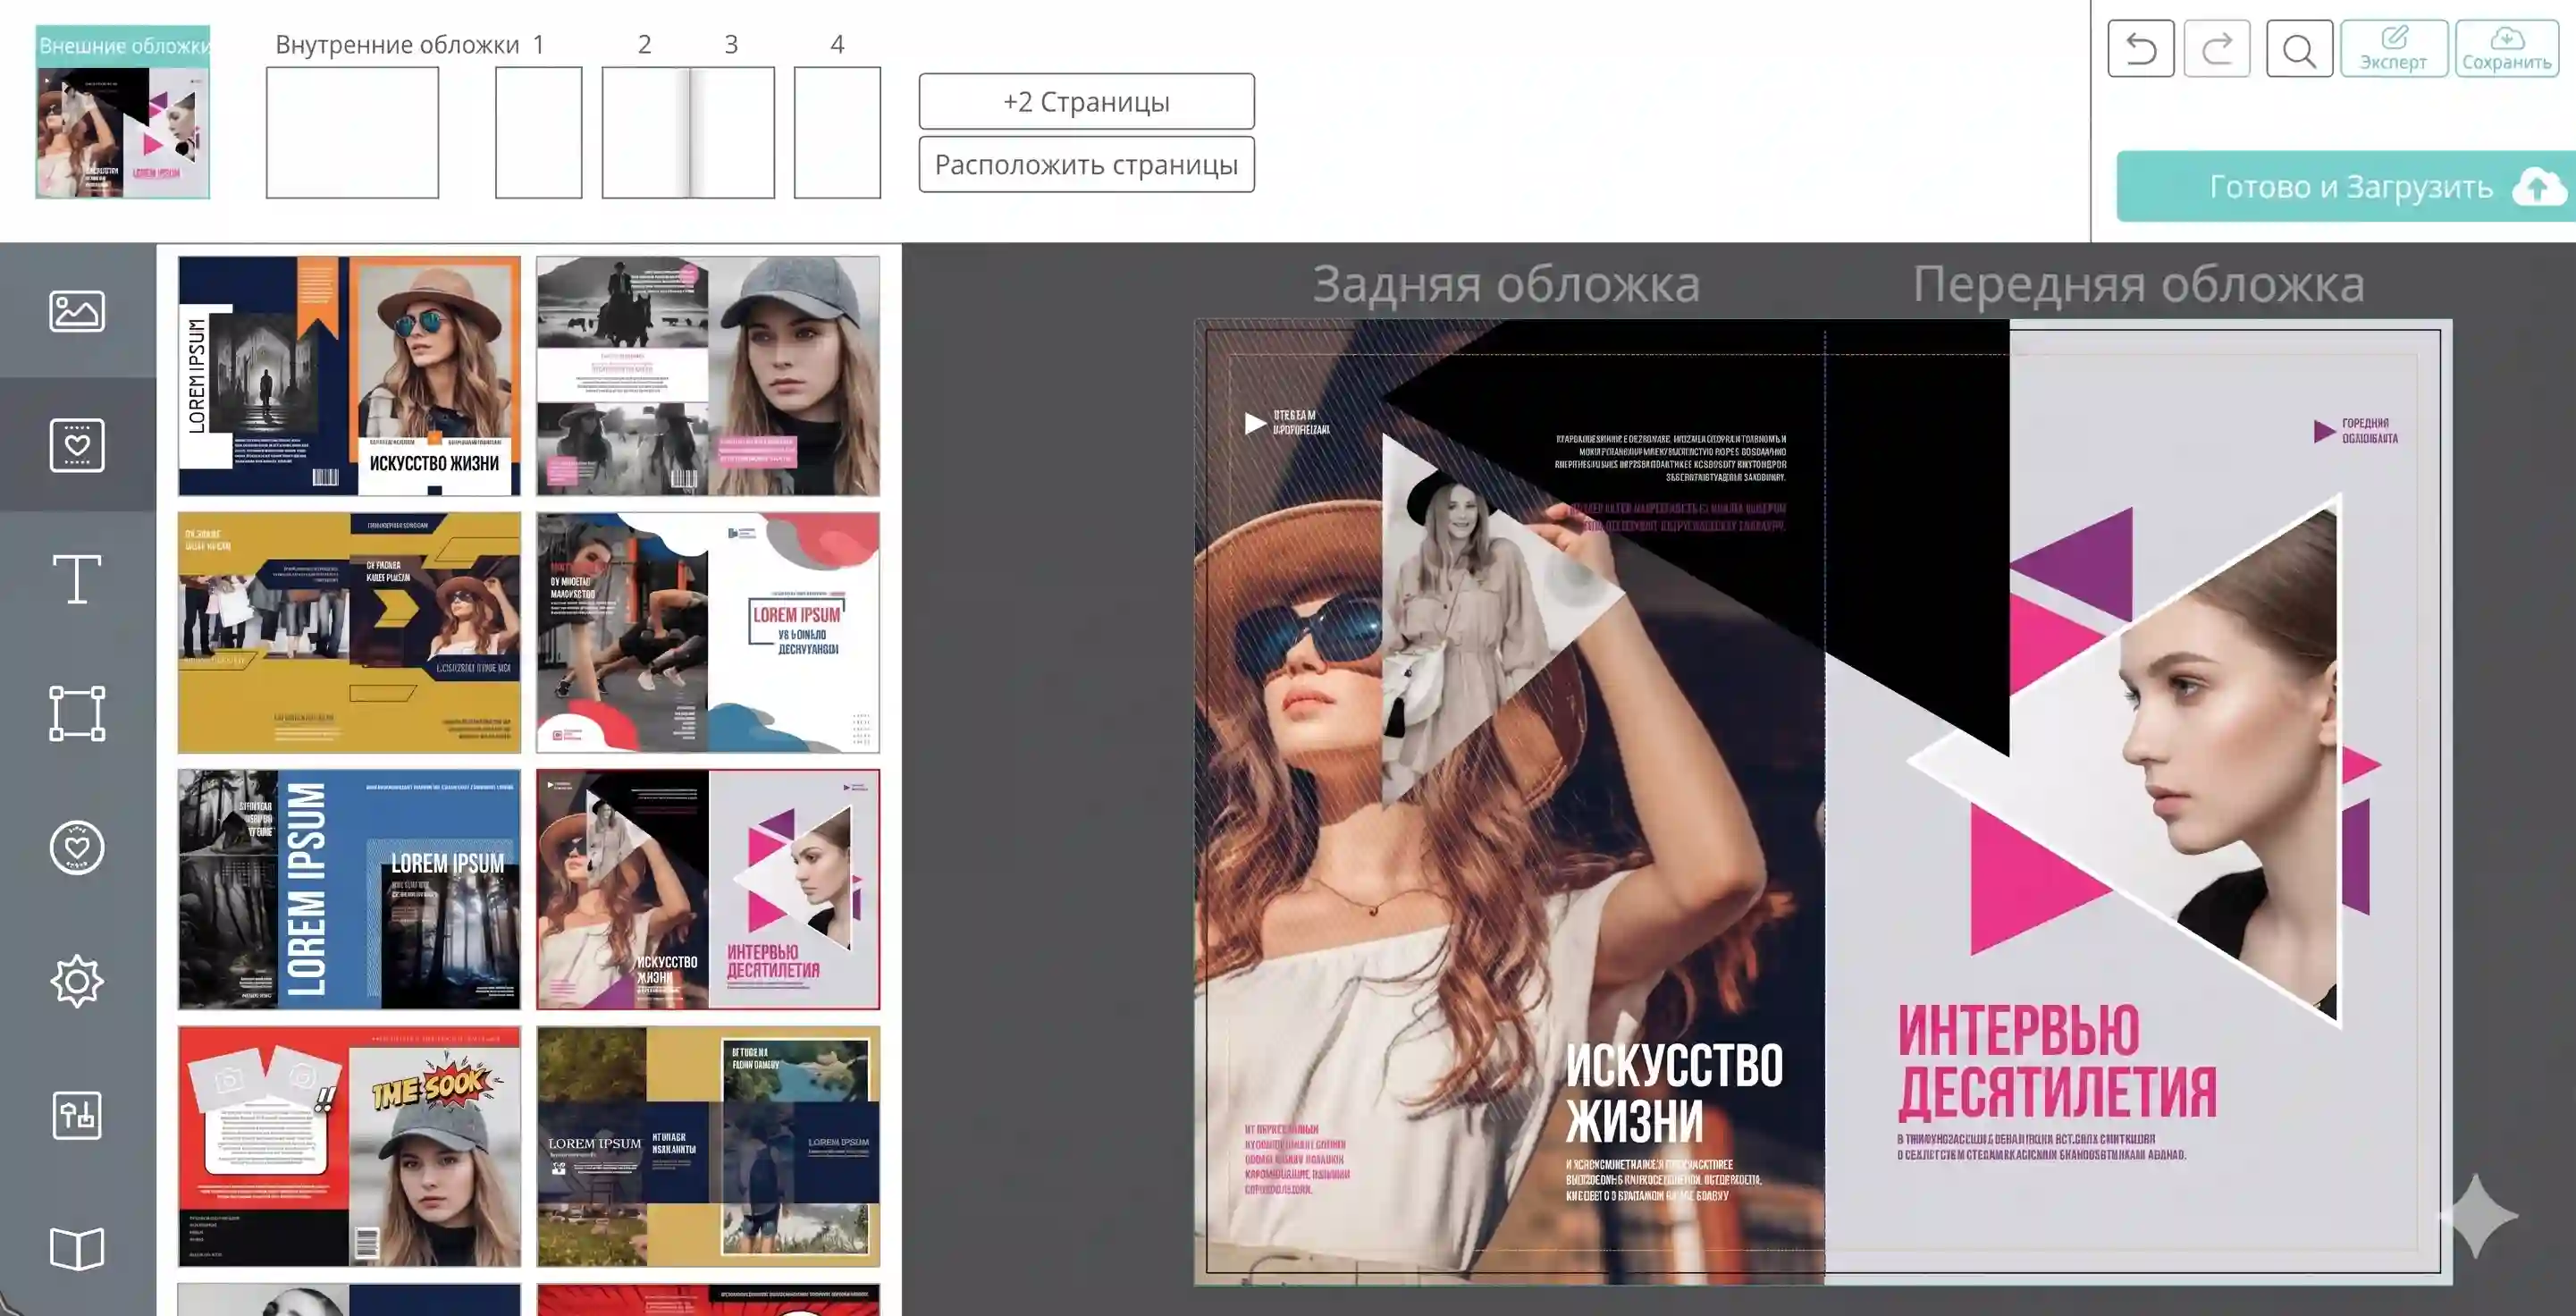Click the sparkle assistant icon
Screen dimensions: 2576x1316
pos(2478,1215)
